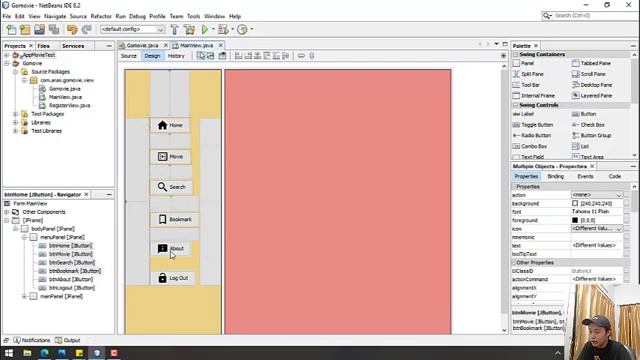Click the New File toolbar icon

[11, 29]
